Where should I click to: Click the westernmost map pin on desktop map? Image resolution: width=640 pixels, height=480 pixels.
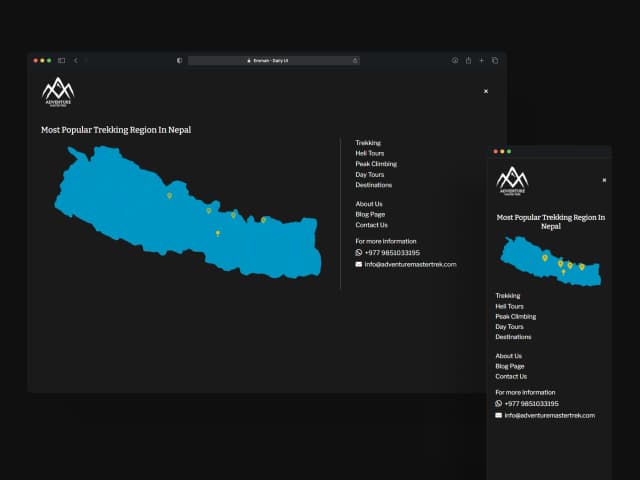(x=169, y=196)
